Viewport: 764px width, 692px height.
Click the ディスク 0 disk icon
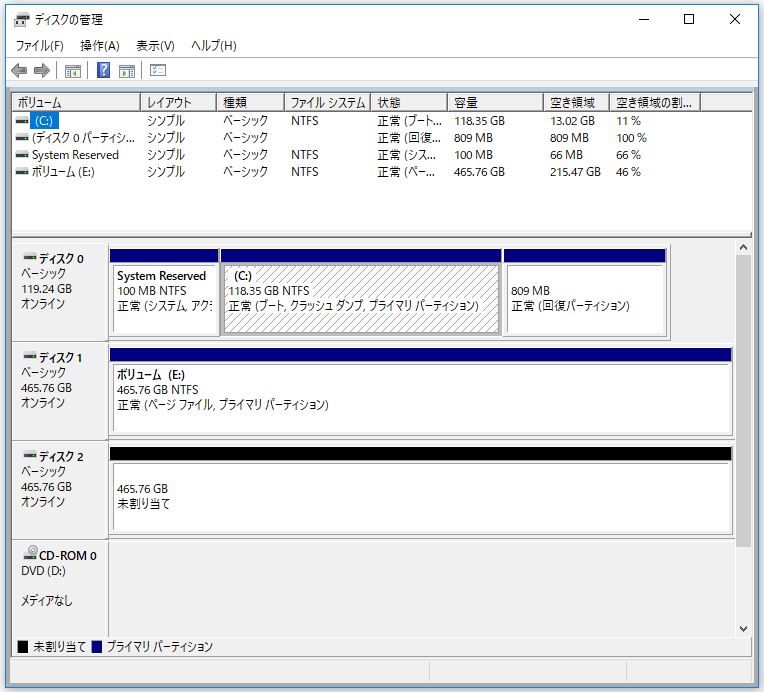click(x=30, y=256)
